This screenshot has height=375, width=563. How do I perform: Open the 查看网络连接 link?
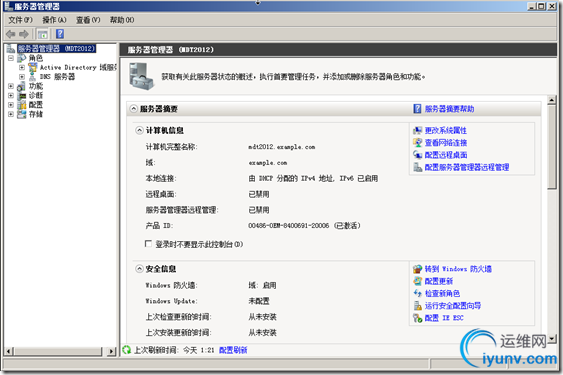click(x=446, y=143)
